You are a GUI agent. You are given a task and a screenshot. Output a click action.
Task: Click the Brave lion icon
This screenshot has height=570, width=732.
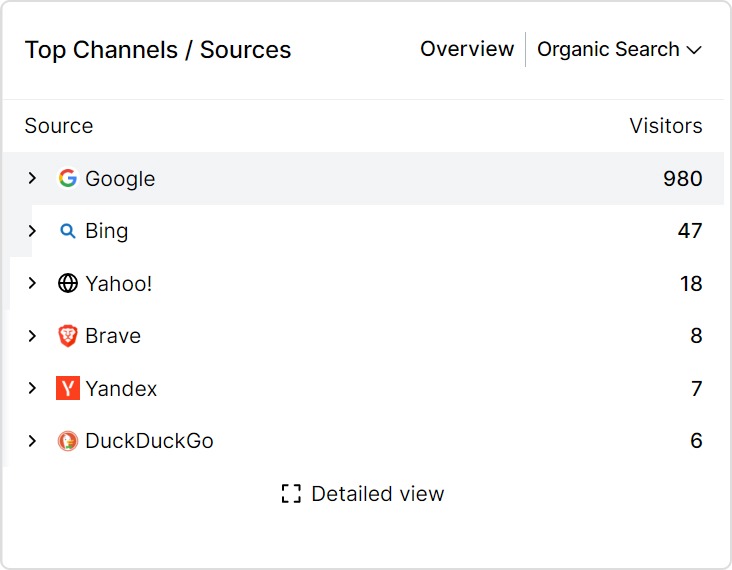(x=68, y=336)
